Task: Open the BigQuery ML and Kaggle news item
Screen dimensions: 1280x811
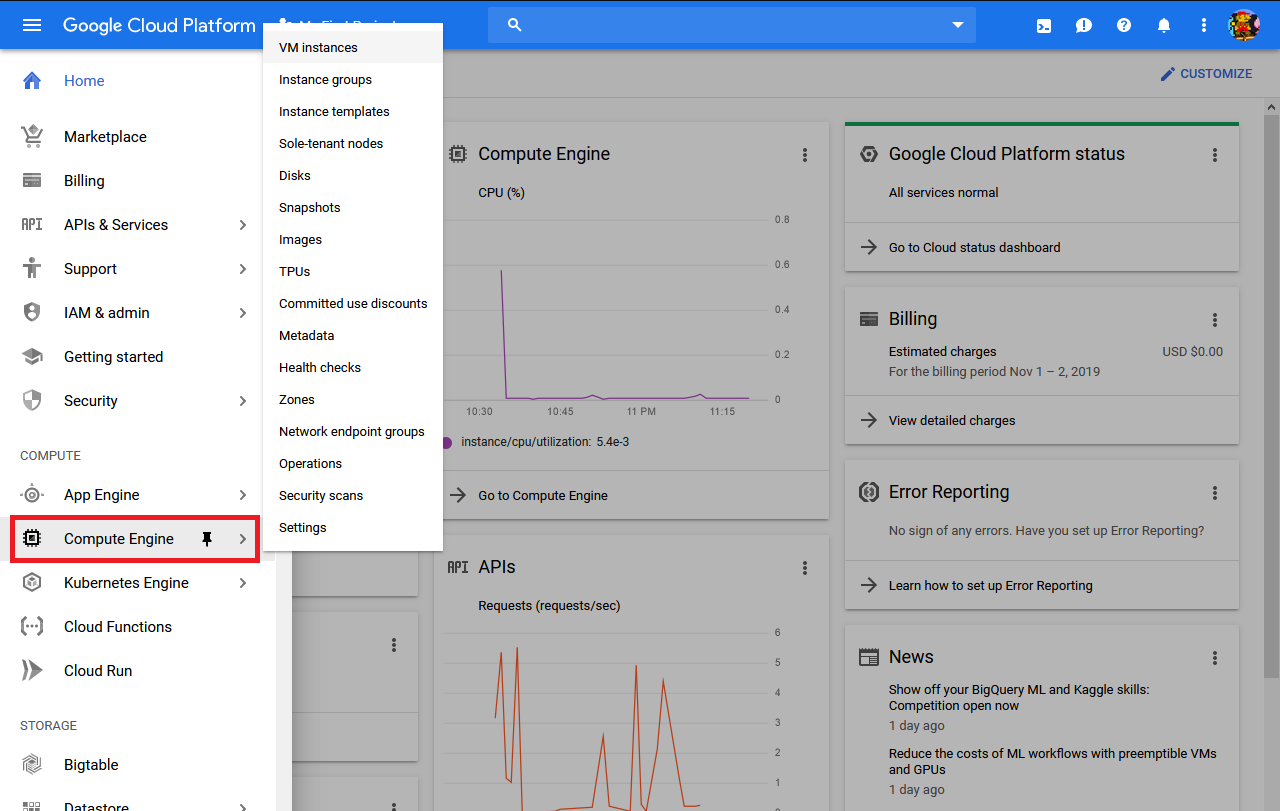Action: (x=1019, y=698)
